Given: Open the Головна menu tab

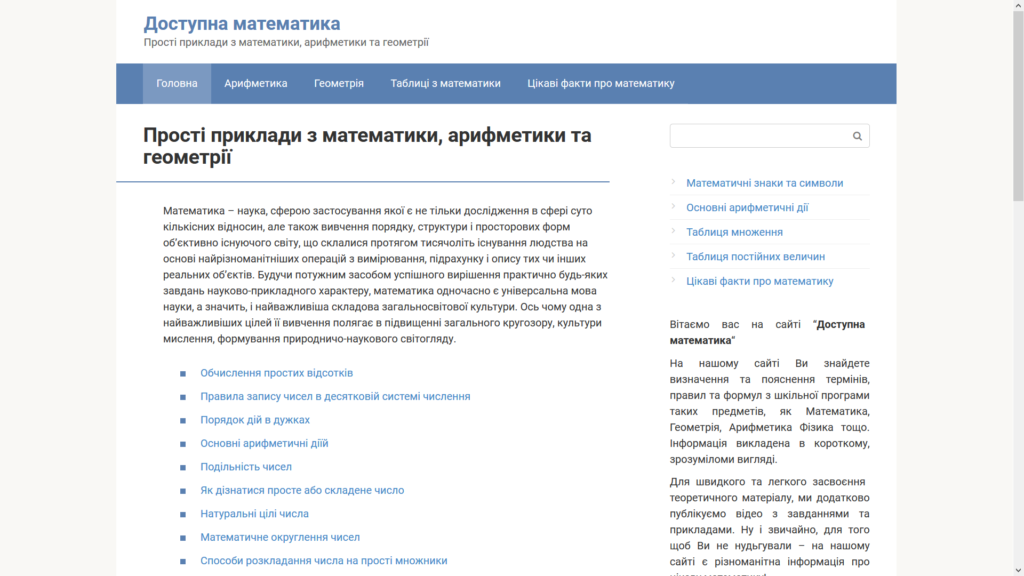Looking at the screenshot, I should 177,84.
